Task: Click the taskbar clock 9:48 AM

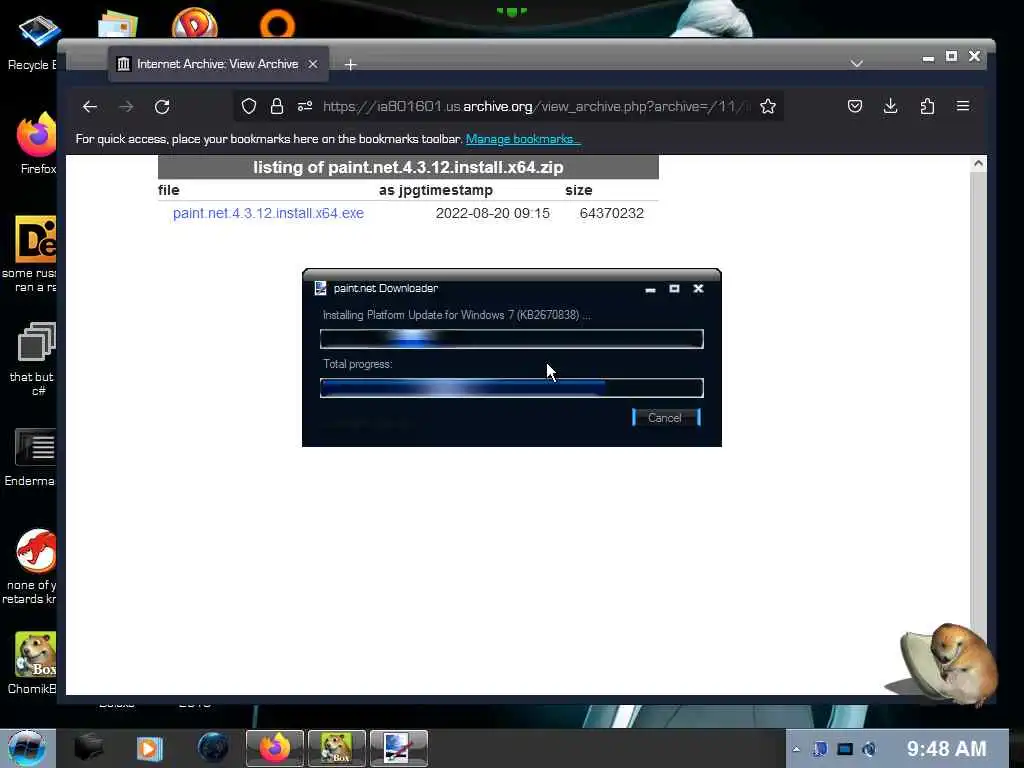Action: (x=946, y=748)
